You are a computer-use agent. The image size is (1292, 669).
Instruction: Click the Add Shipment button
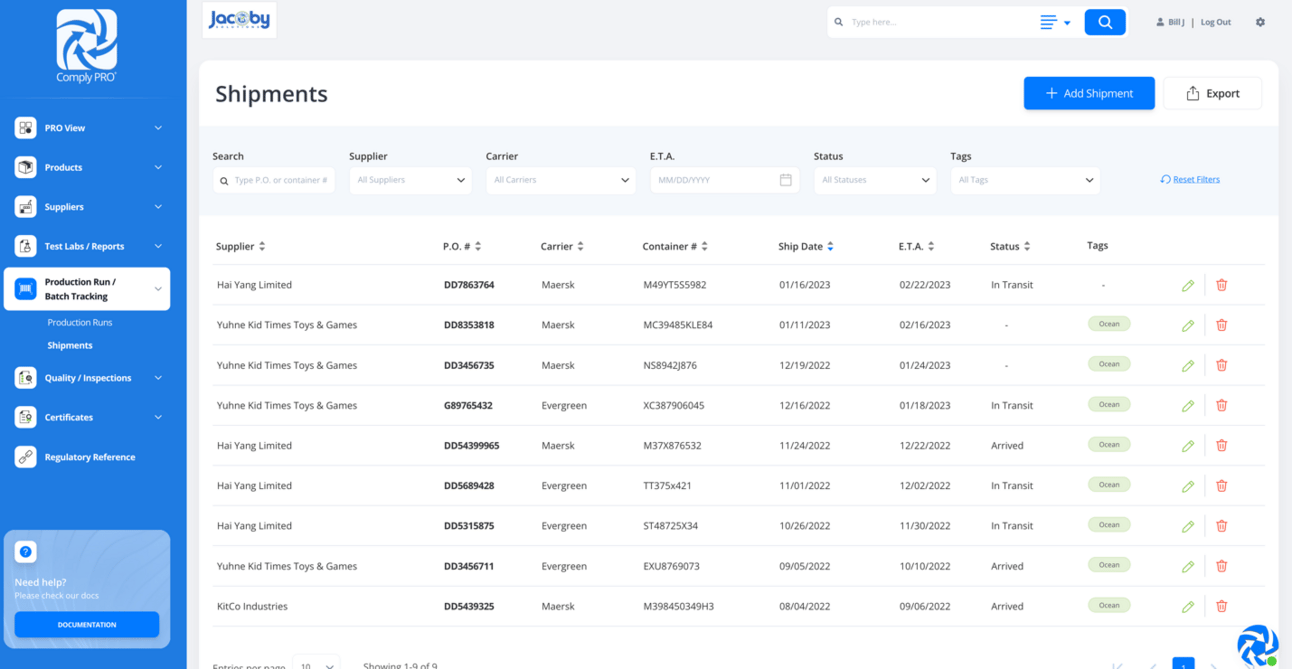click(x=1088, y=93)
